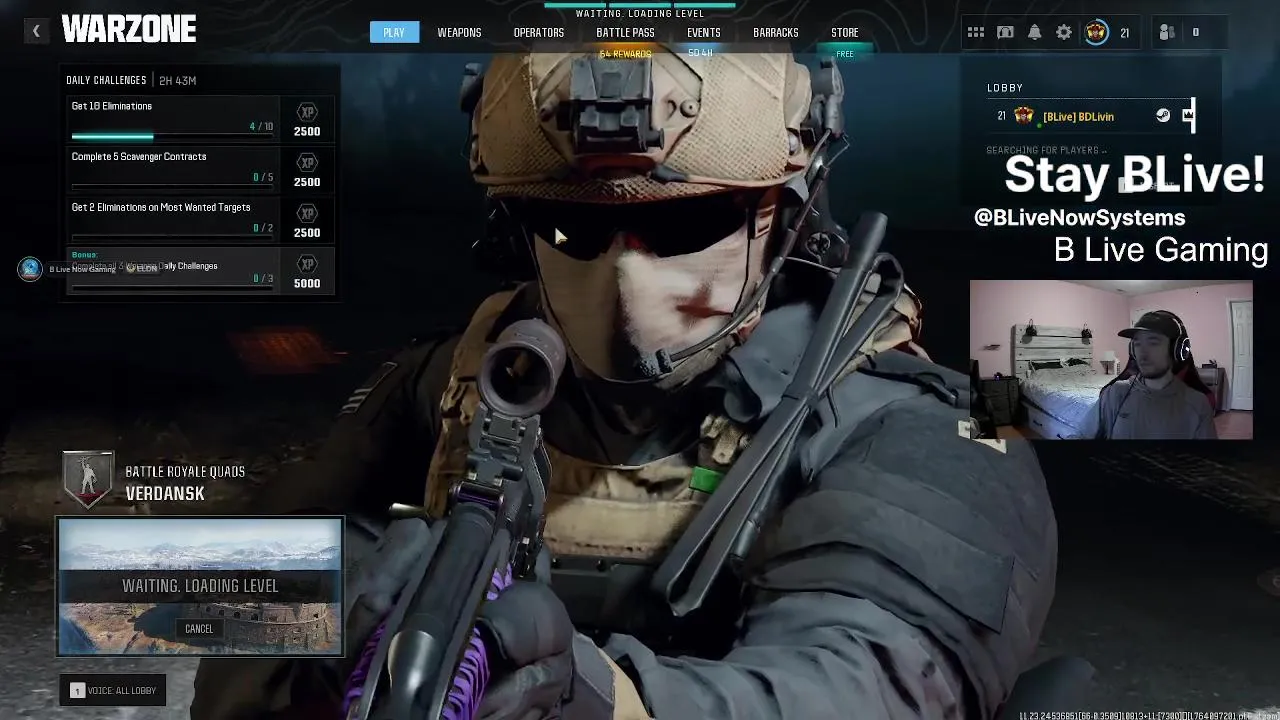Viewport: 1280px width, 720px height.
Task: Click the lobby player rank emblem
Action: point(1024,116)
